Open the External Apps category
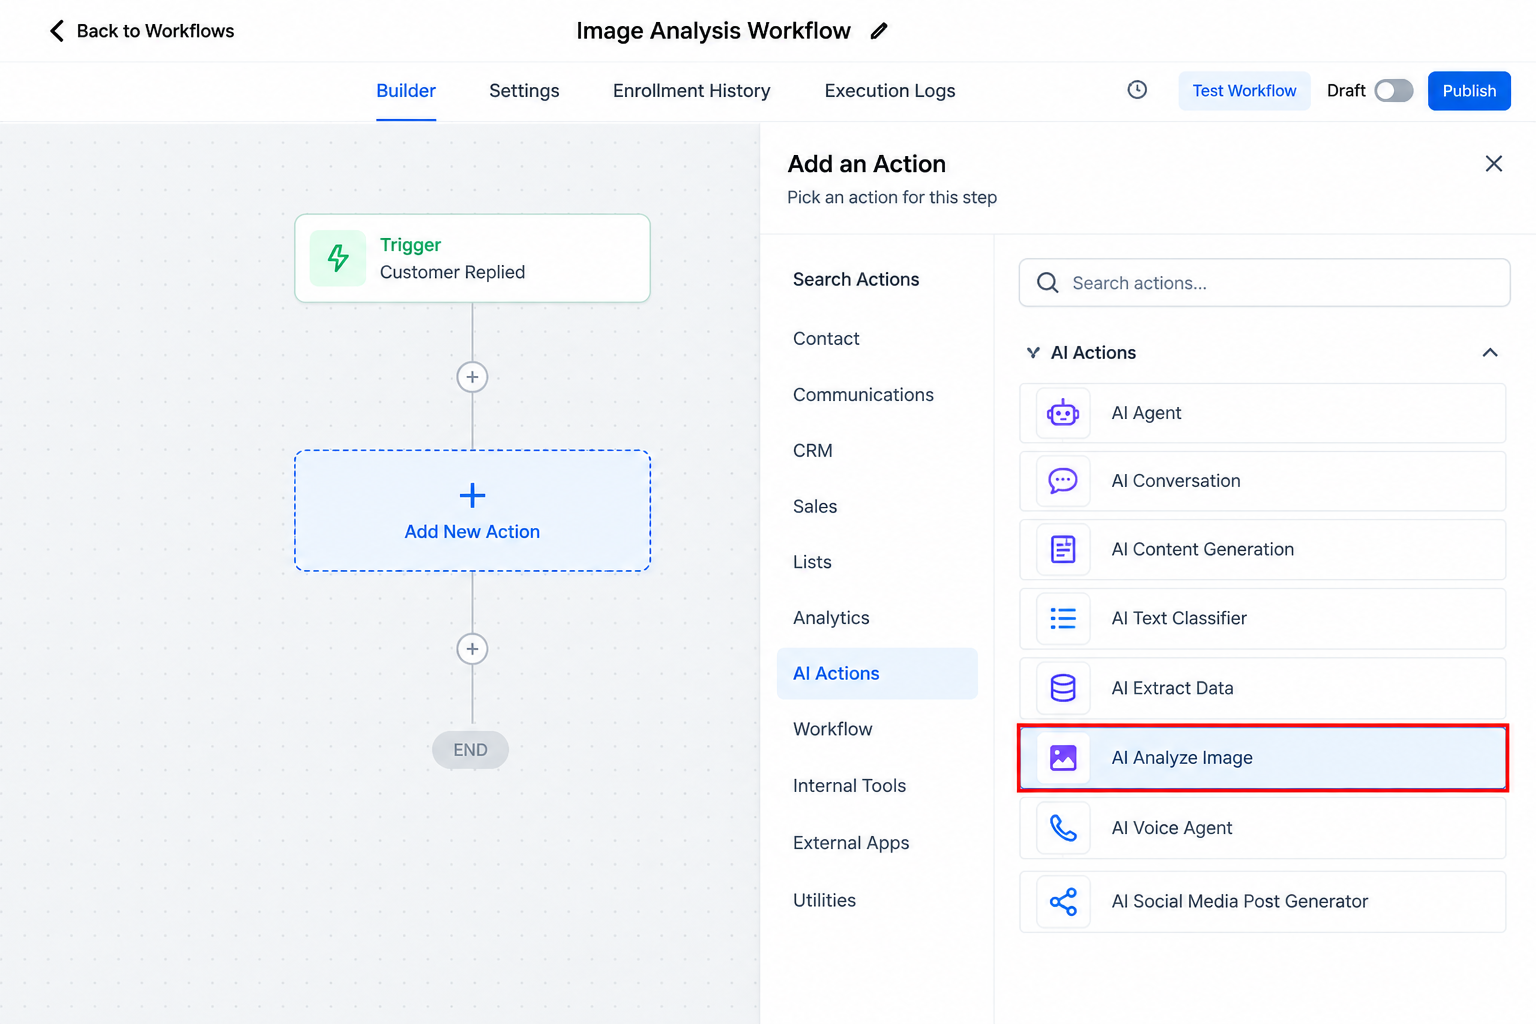The height and width of the screenshot is (1024, 1536). [851, 843]
